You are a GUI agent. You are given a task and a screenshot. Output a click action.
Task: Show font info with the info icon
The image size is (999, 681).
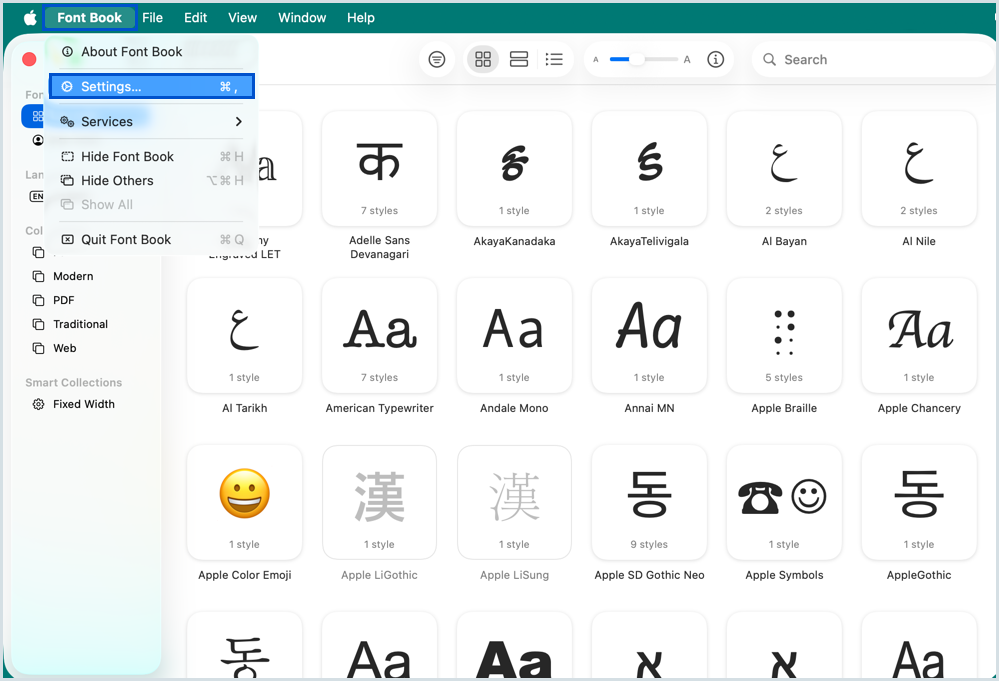point(715,59)
